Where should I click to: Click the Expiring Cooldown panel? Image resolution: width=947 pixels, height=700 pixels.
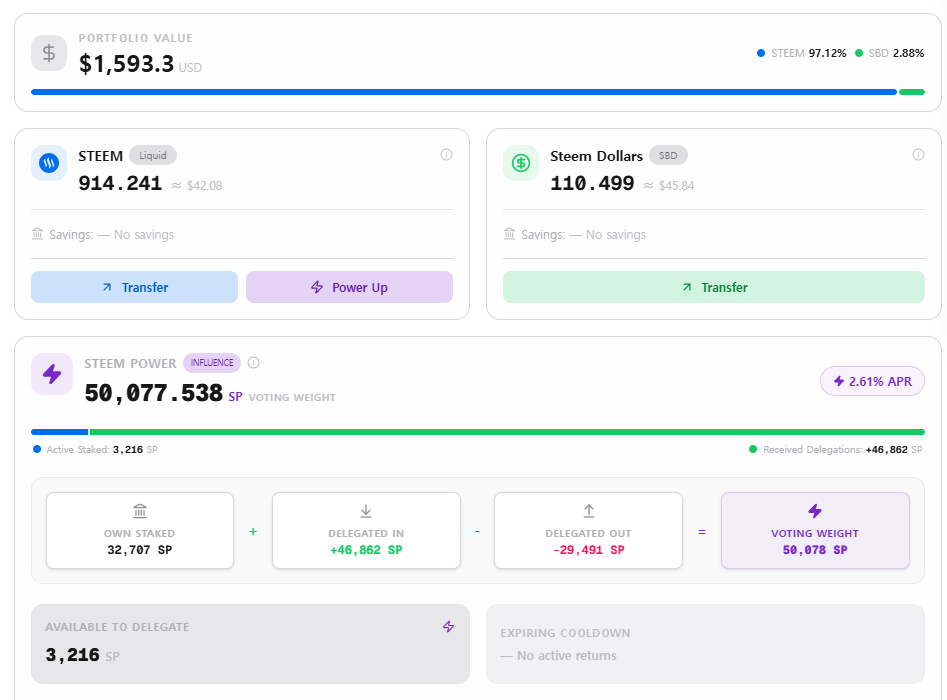(x=705, y=644)
